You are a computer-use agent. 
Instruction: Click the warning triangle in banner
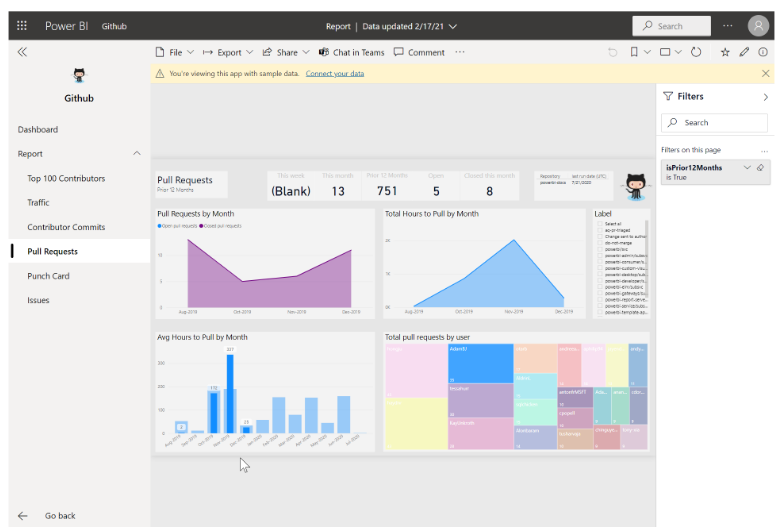[x=160, y=74]
